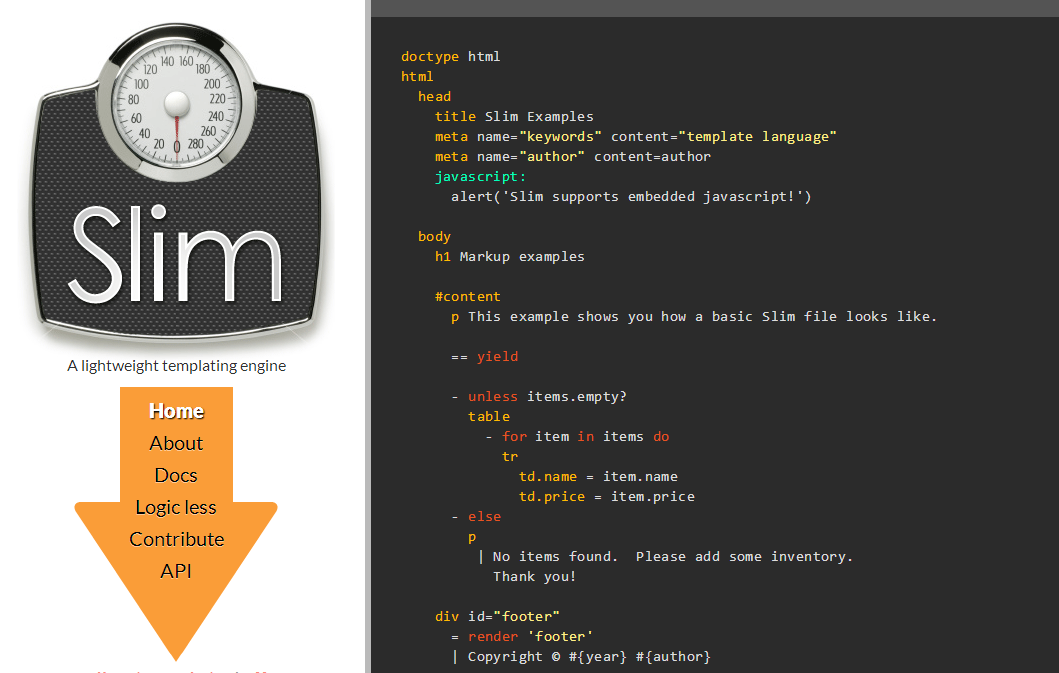Click "= render 'footer'" code line
The image size is (1059, 673).
(x=522, y=637)
